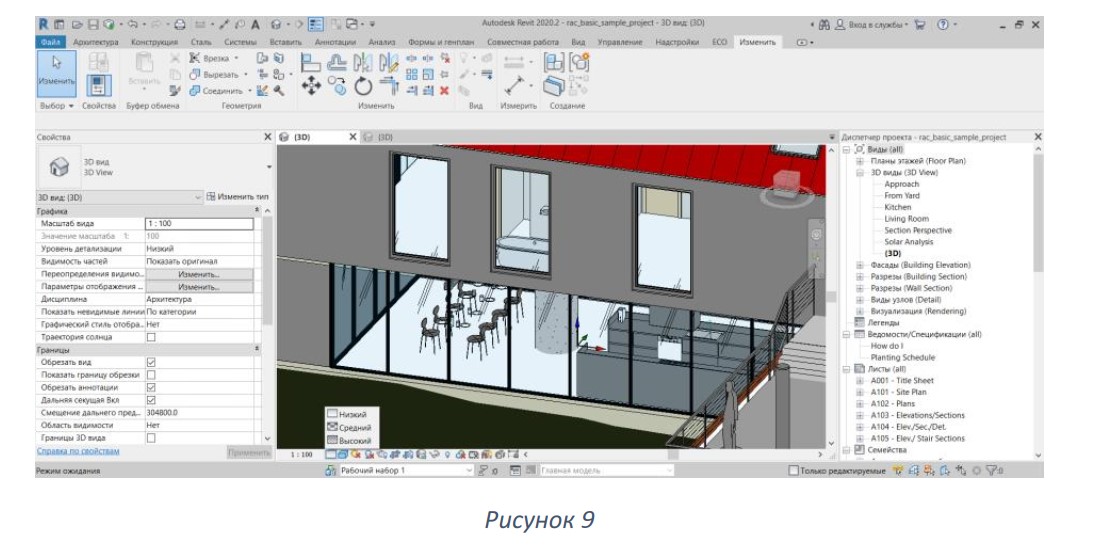Select the Move tool in the ribbon
This screenshot has height=549, width=1099.
(311, 86)
